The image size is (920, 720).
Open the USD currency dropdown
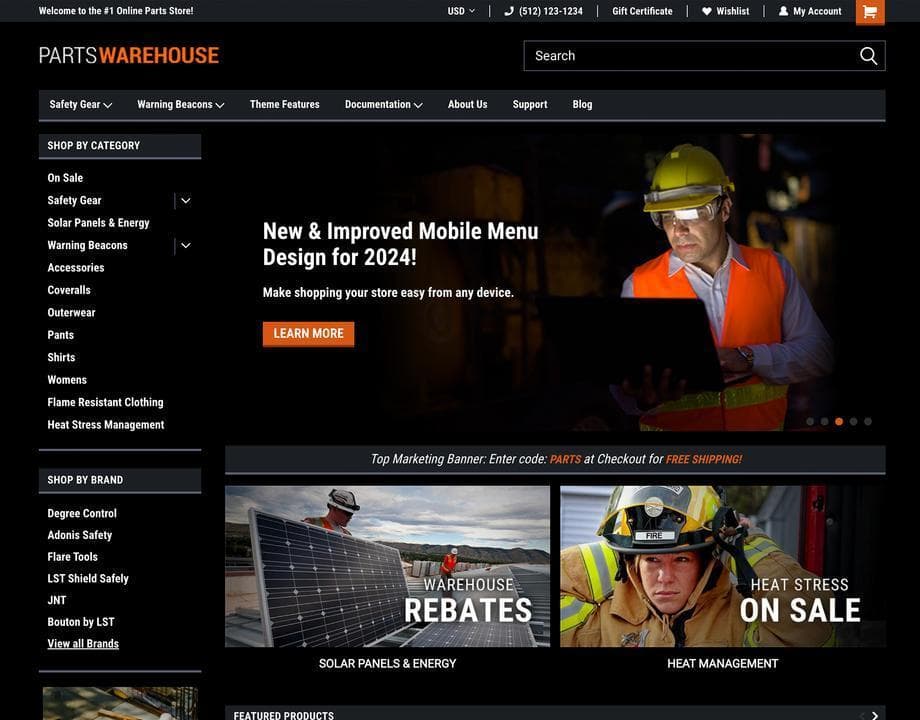[460, 11]
